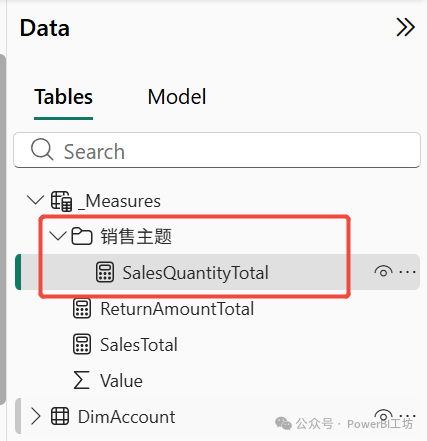This screenshot has height=441, width=427.
Task: Click into the Search field
Action: [x=217, y=150]
